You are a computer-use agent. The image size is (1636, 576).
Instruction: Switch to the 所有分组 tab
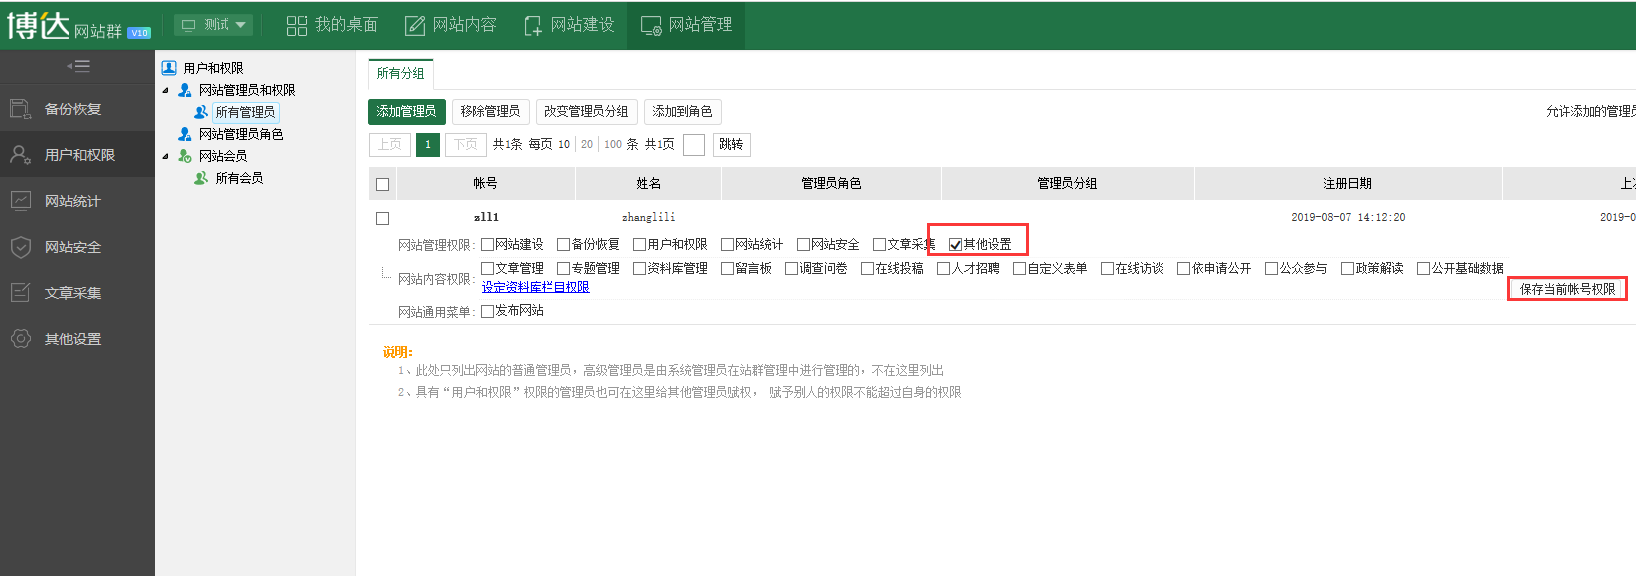[400, 73]
